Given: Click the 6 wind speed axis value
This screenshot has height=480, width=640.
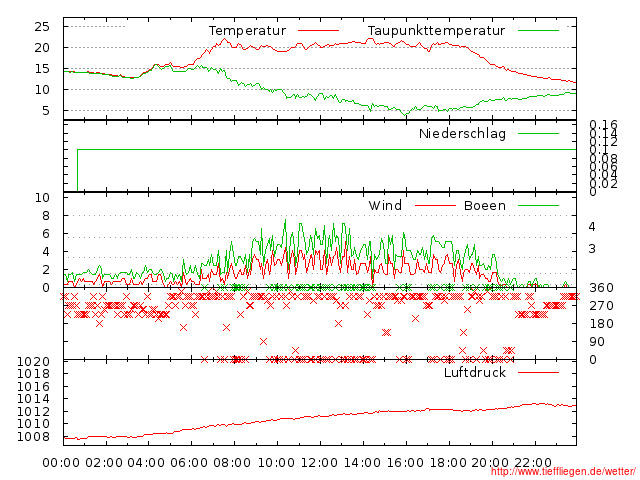Looking at the screenshot, I should point(46,233).
